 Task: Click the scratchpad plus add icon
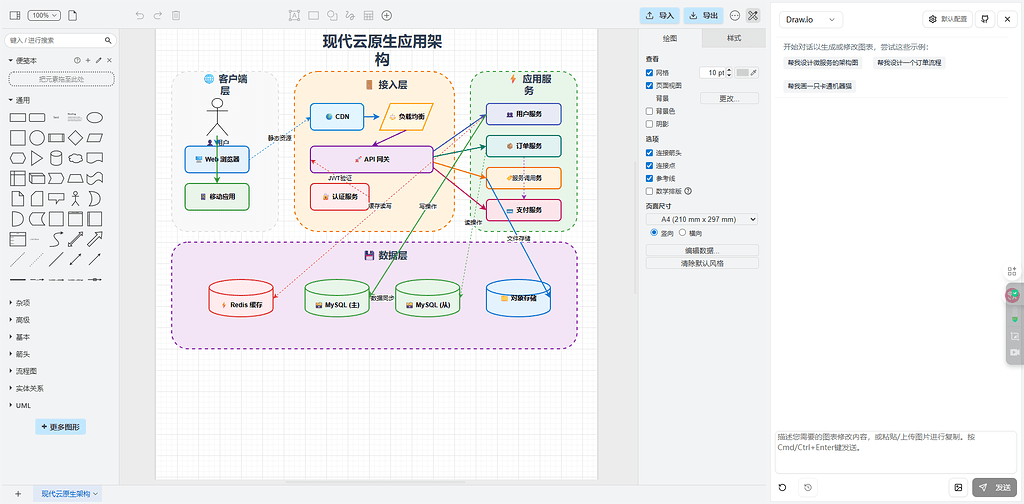click(x=88, y=60)
